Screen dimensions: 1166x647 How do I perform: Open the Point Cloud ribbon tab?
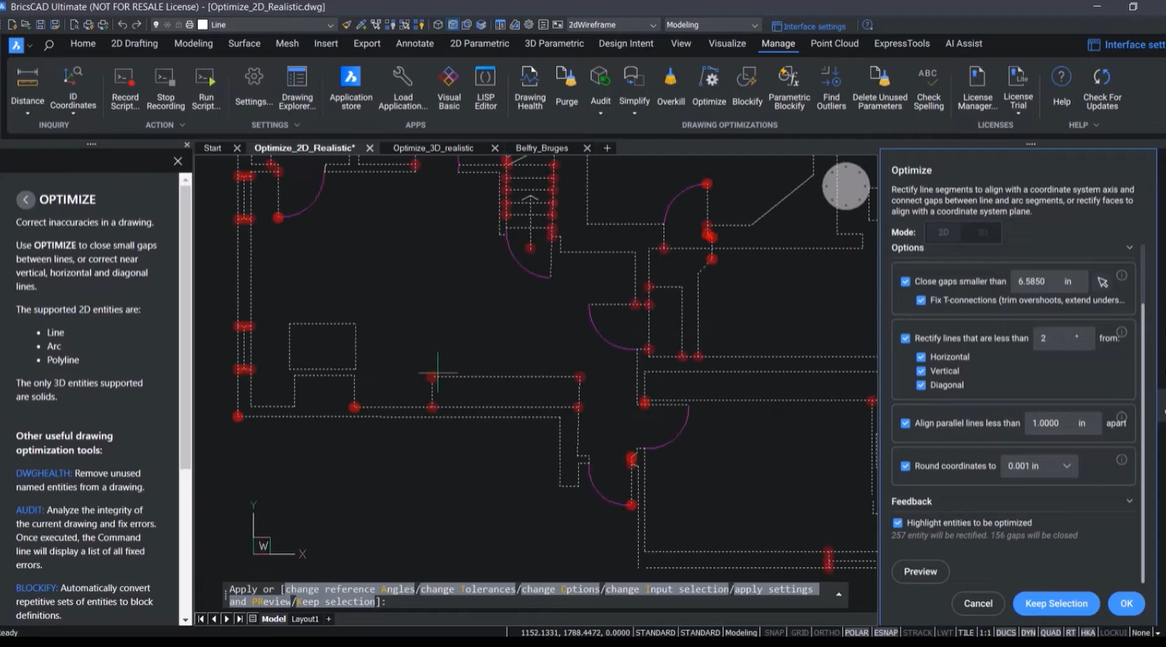[834, 44]
